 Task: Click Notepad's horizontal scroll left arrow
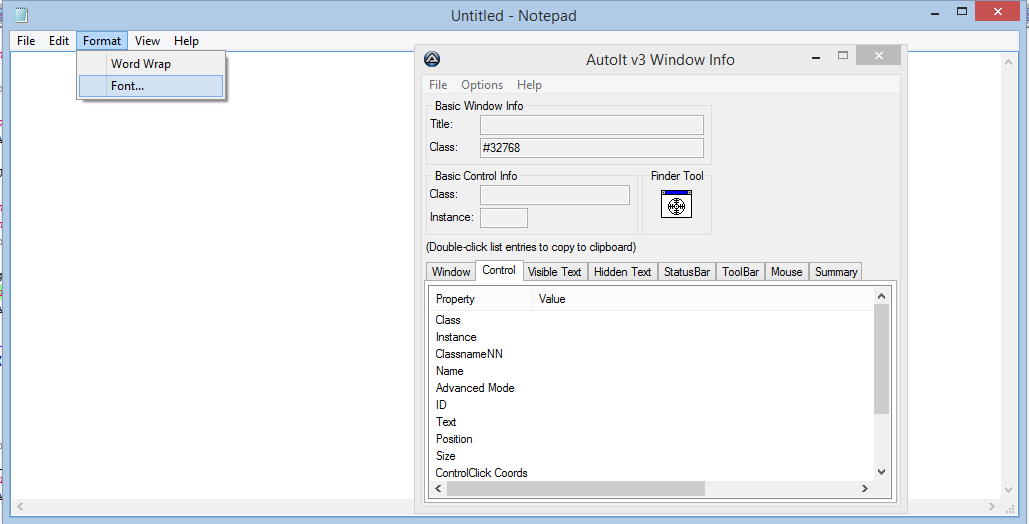[19, 506]
